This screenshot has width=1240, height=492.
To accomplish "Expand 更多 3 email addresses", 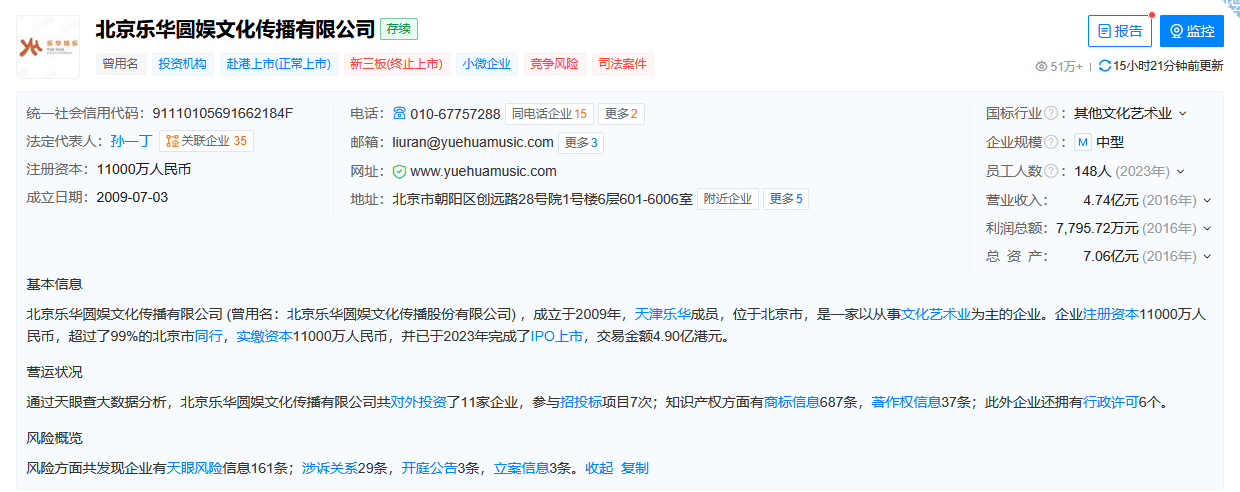I will point(581,142).
